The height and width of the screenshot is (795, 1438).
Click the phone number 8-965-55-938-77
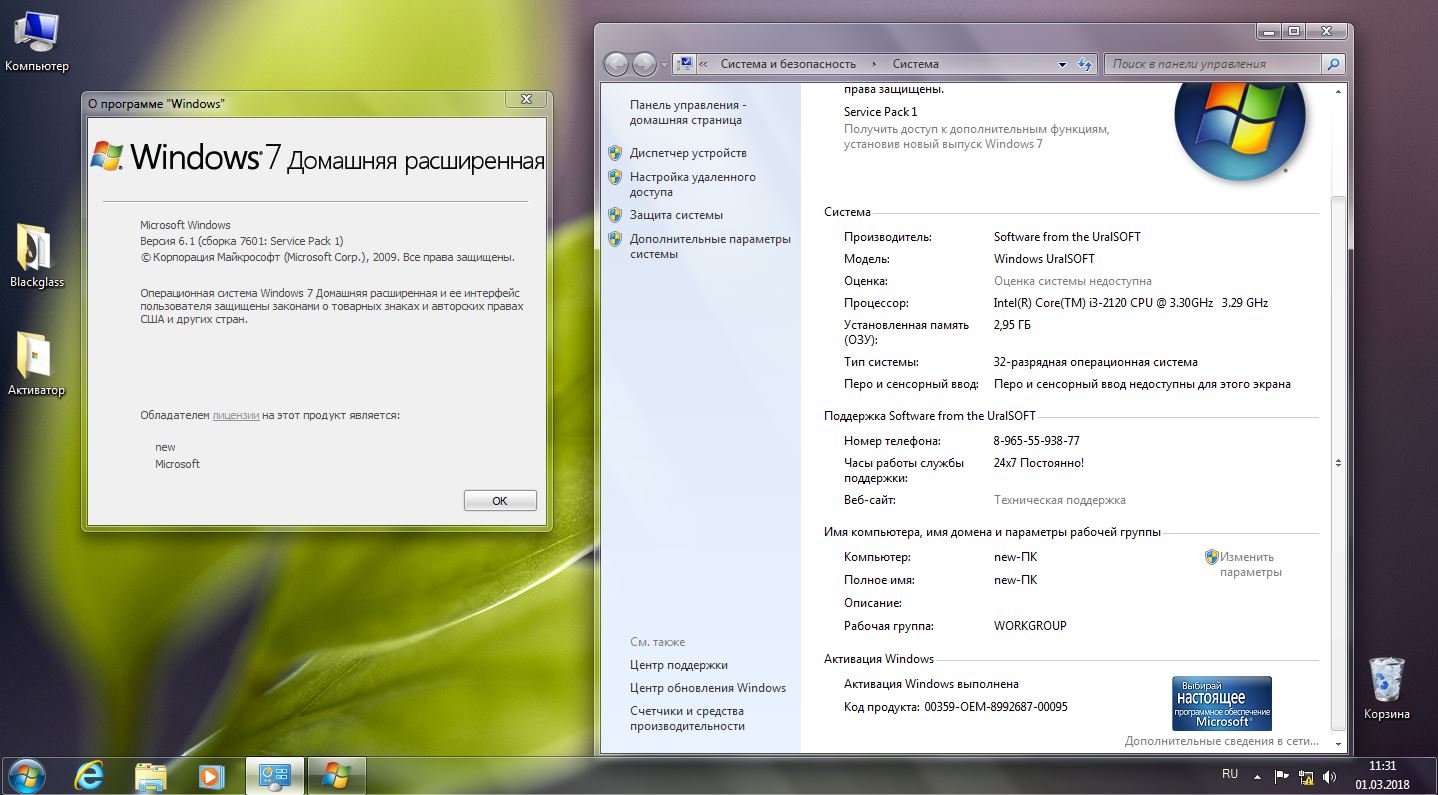click(x=1036, y=441)
